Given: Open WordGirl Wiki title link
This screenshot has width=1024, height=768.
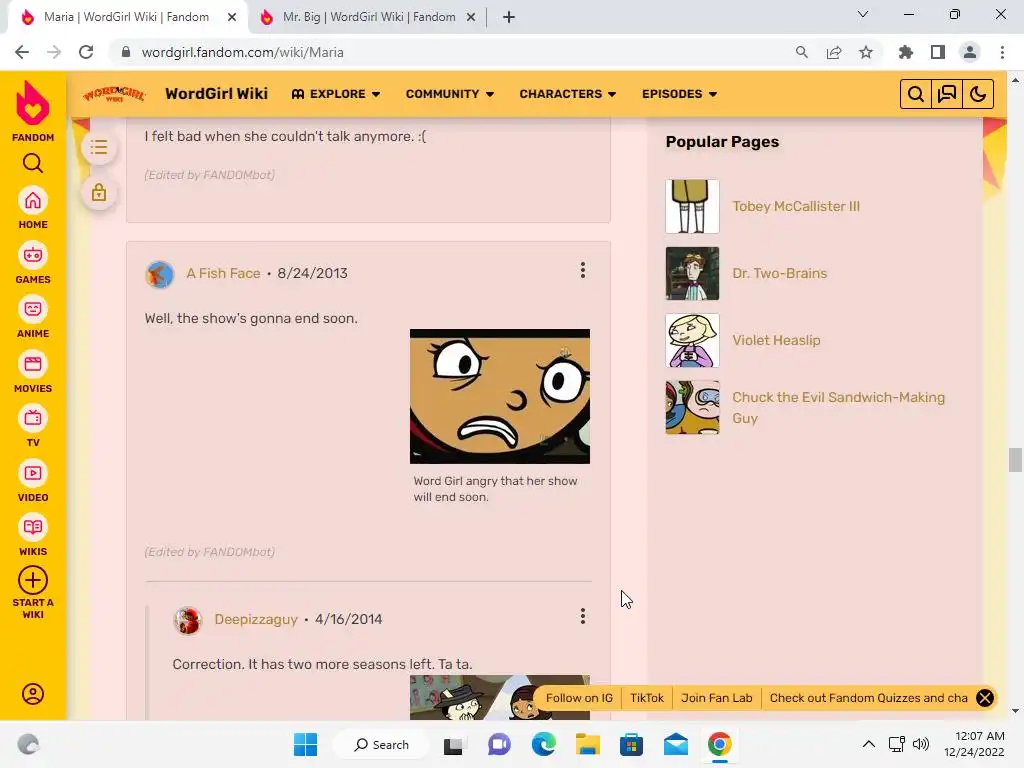Looking at the screenshot, I should (216, 93).
